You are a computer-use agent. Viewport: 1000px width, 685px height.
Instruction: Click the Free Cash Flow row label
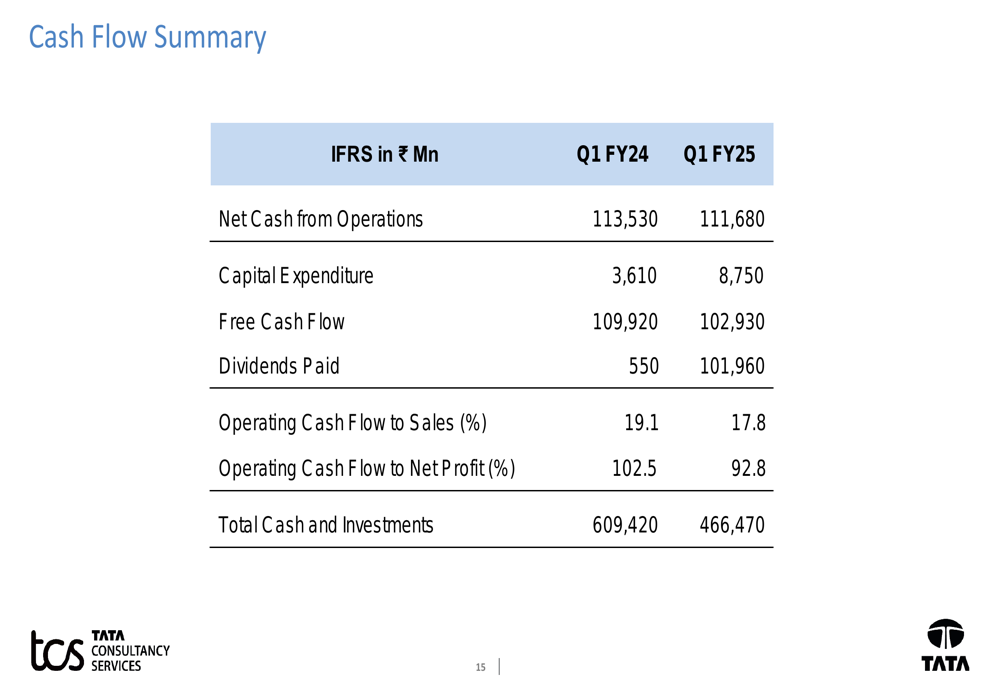tap(281, 322)
